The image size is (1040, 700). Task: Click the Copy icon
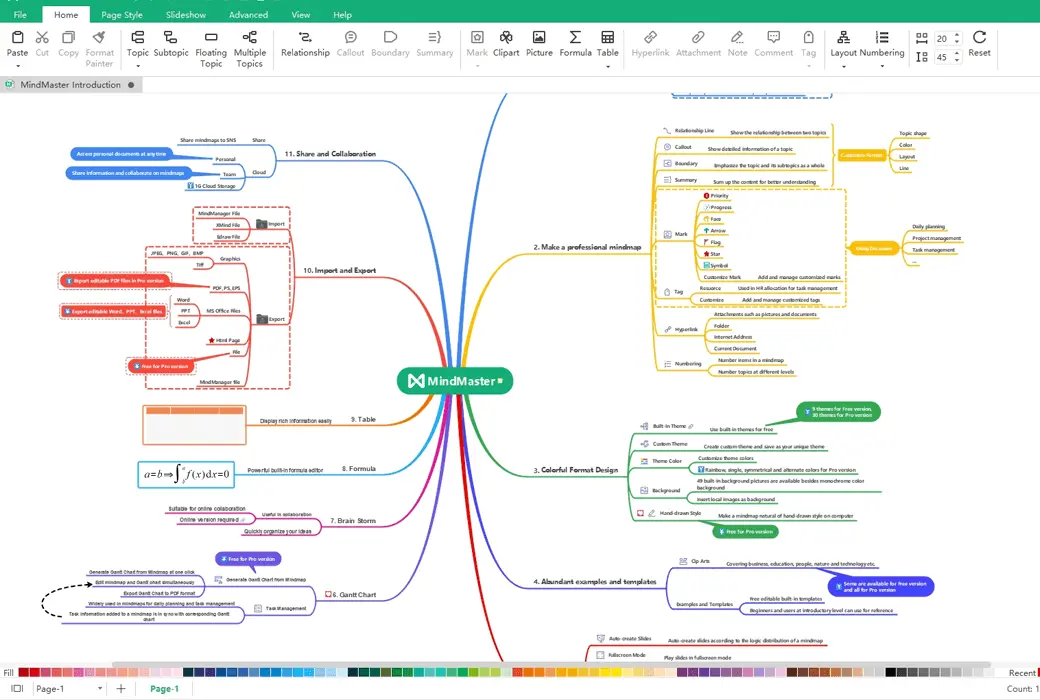[x=68, y=38]
